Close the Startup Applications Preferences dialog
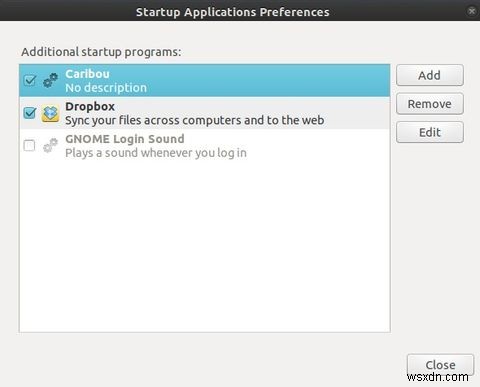This screenshot has width=480, height=387. pyautogui.click(x=440, y=365)
